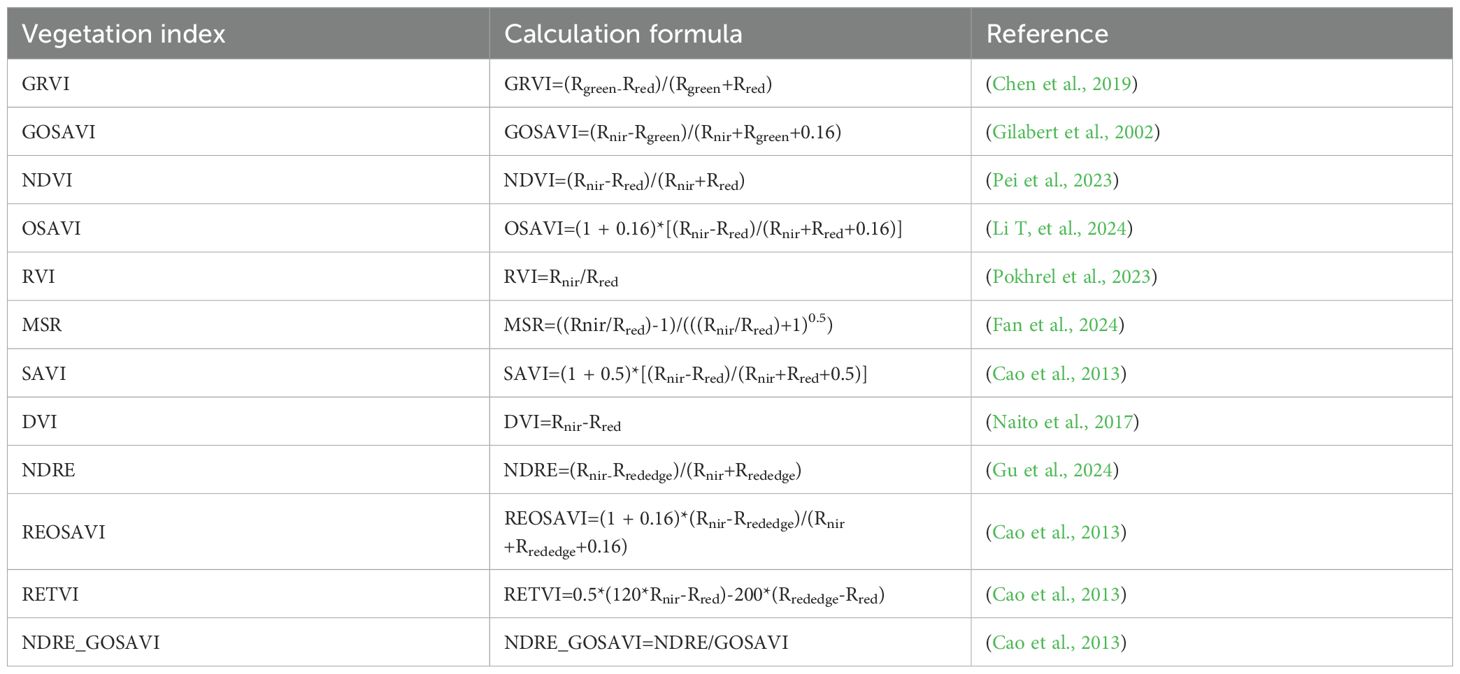
Task: Select the Vegetation index column header
Action: point(124,34)
